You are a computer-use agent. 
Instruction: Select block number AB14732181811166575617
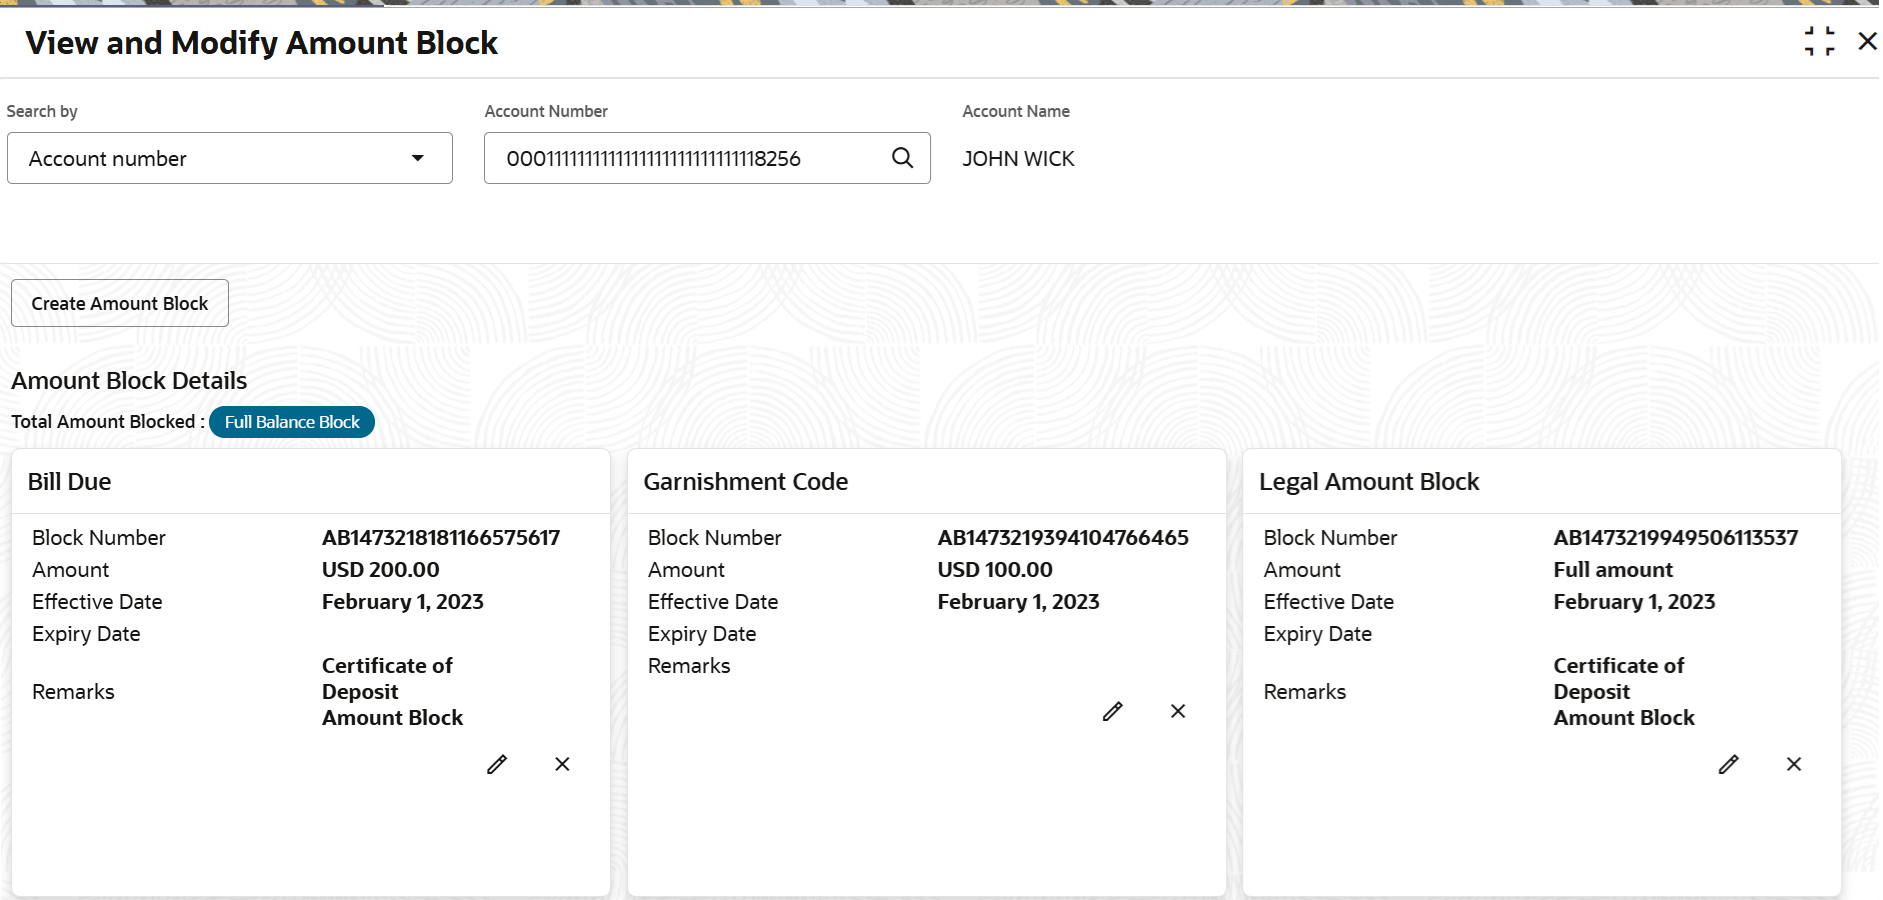coord(441,538)
